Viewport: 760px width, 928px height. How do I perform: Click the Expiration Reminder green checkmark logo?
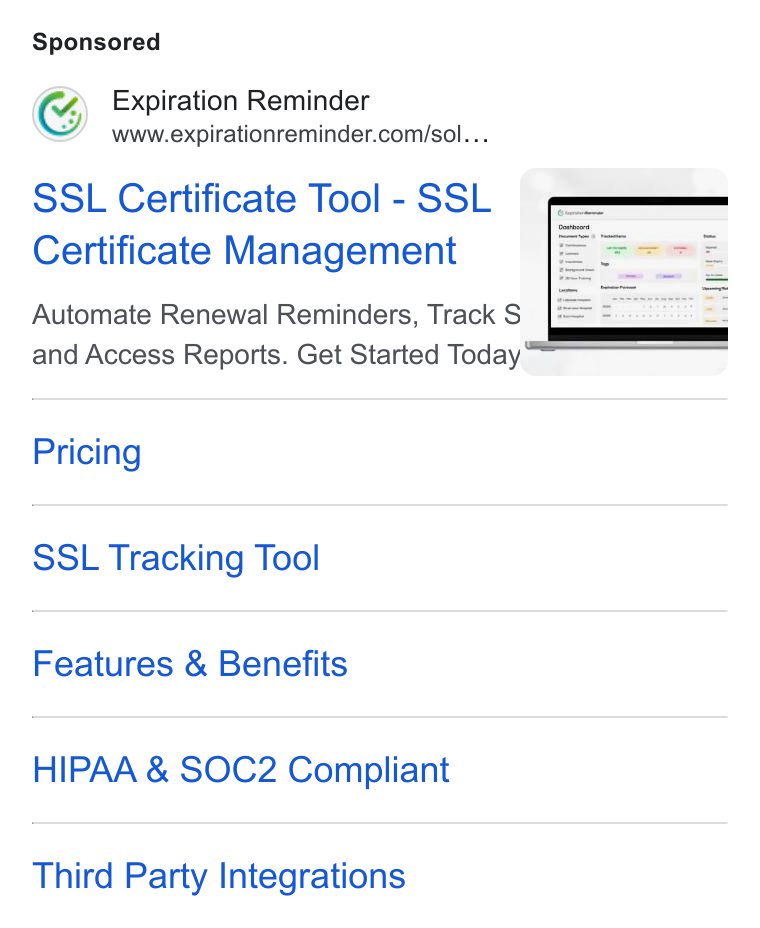tap(60, 114)
